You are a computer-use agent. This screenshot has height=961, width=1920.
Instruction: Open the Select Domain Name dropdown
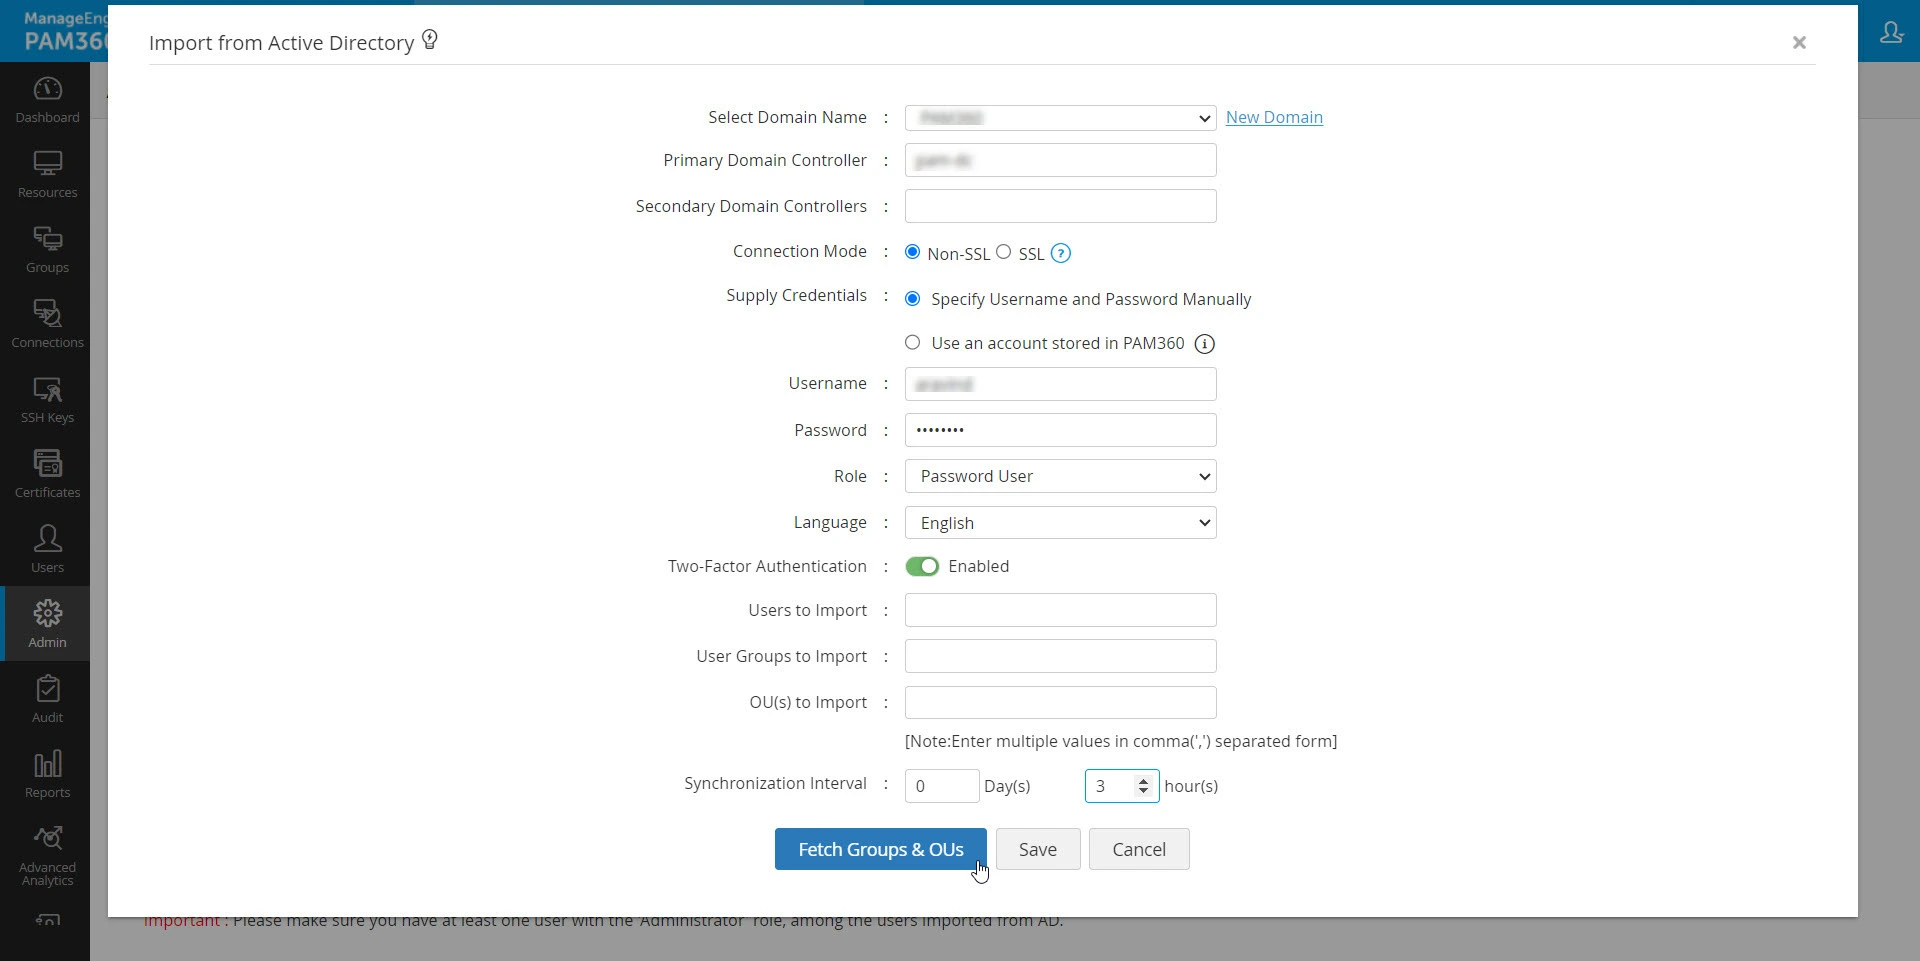click(x=1059, y=117)
